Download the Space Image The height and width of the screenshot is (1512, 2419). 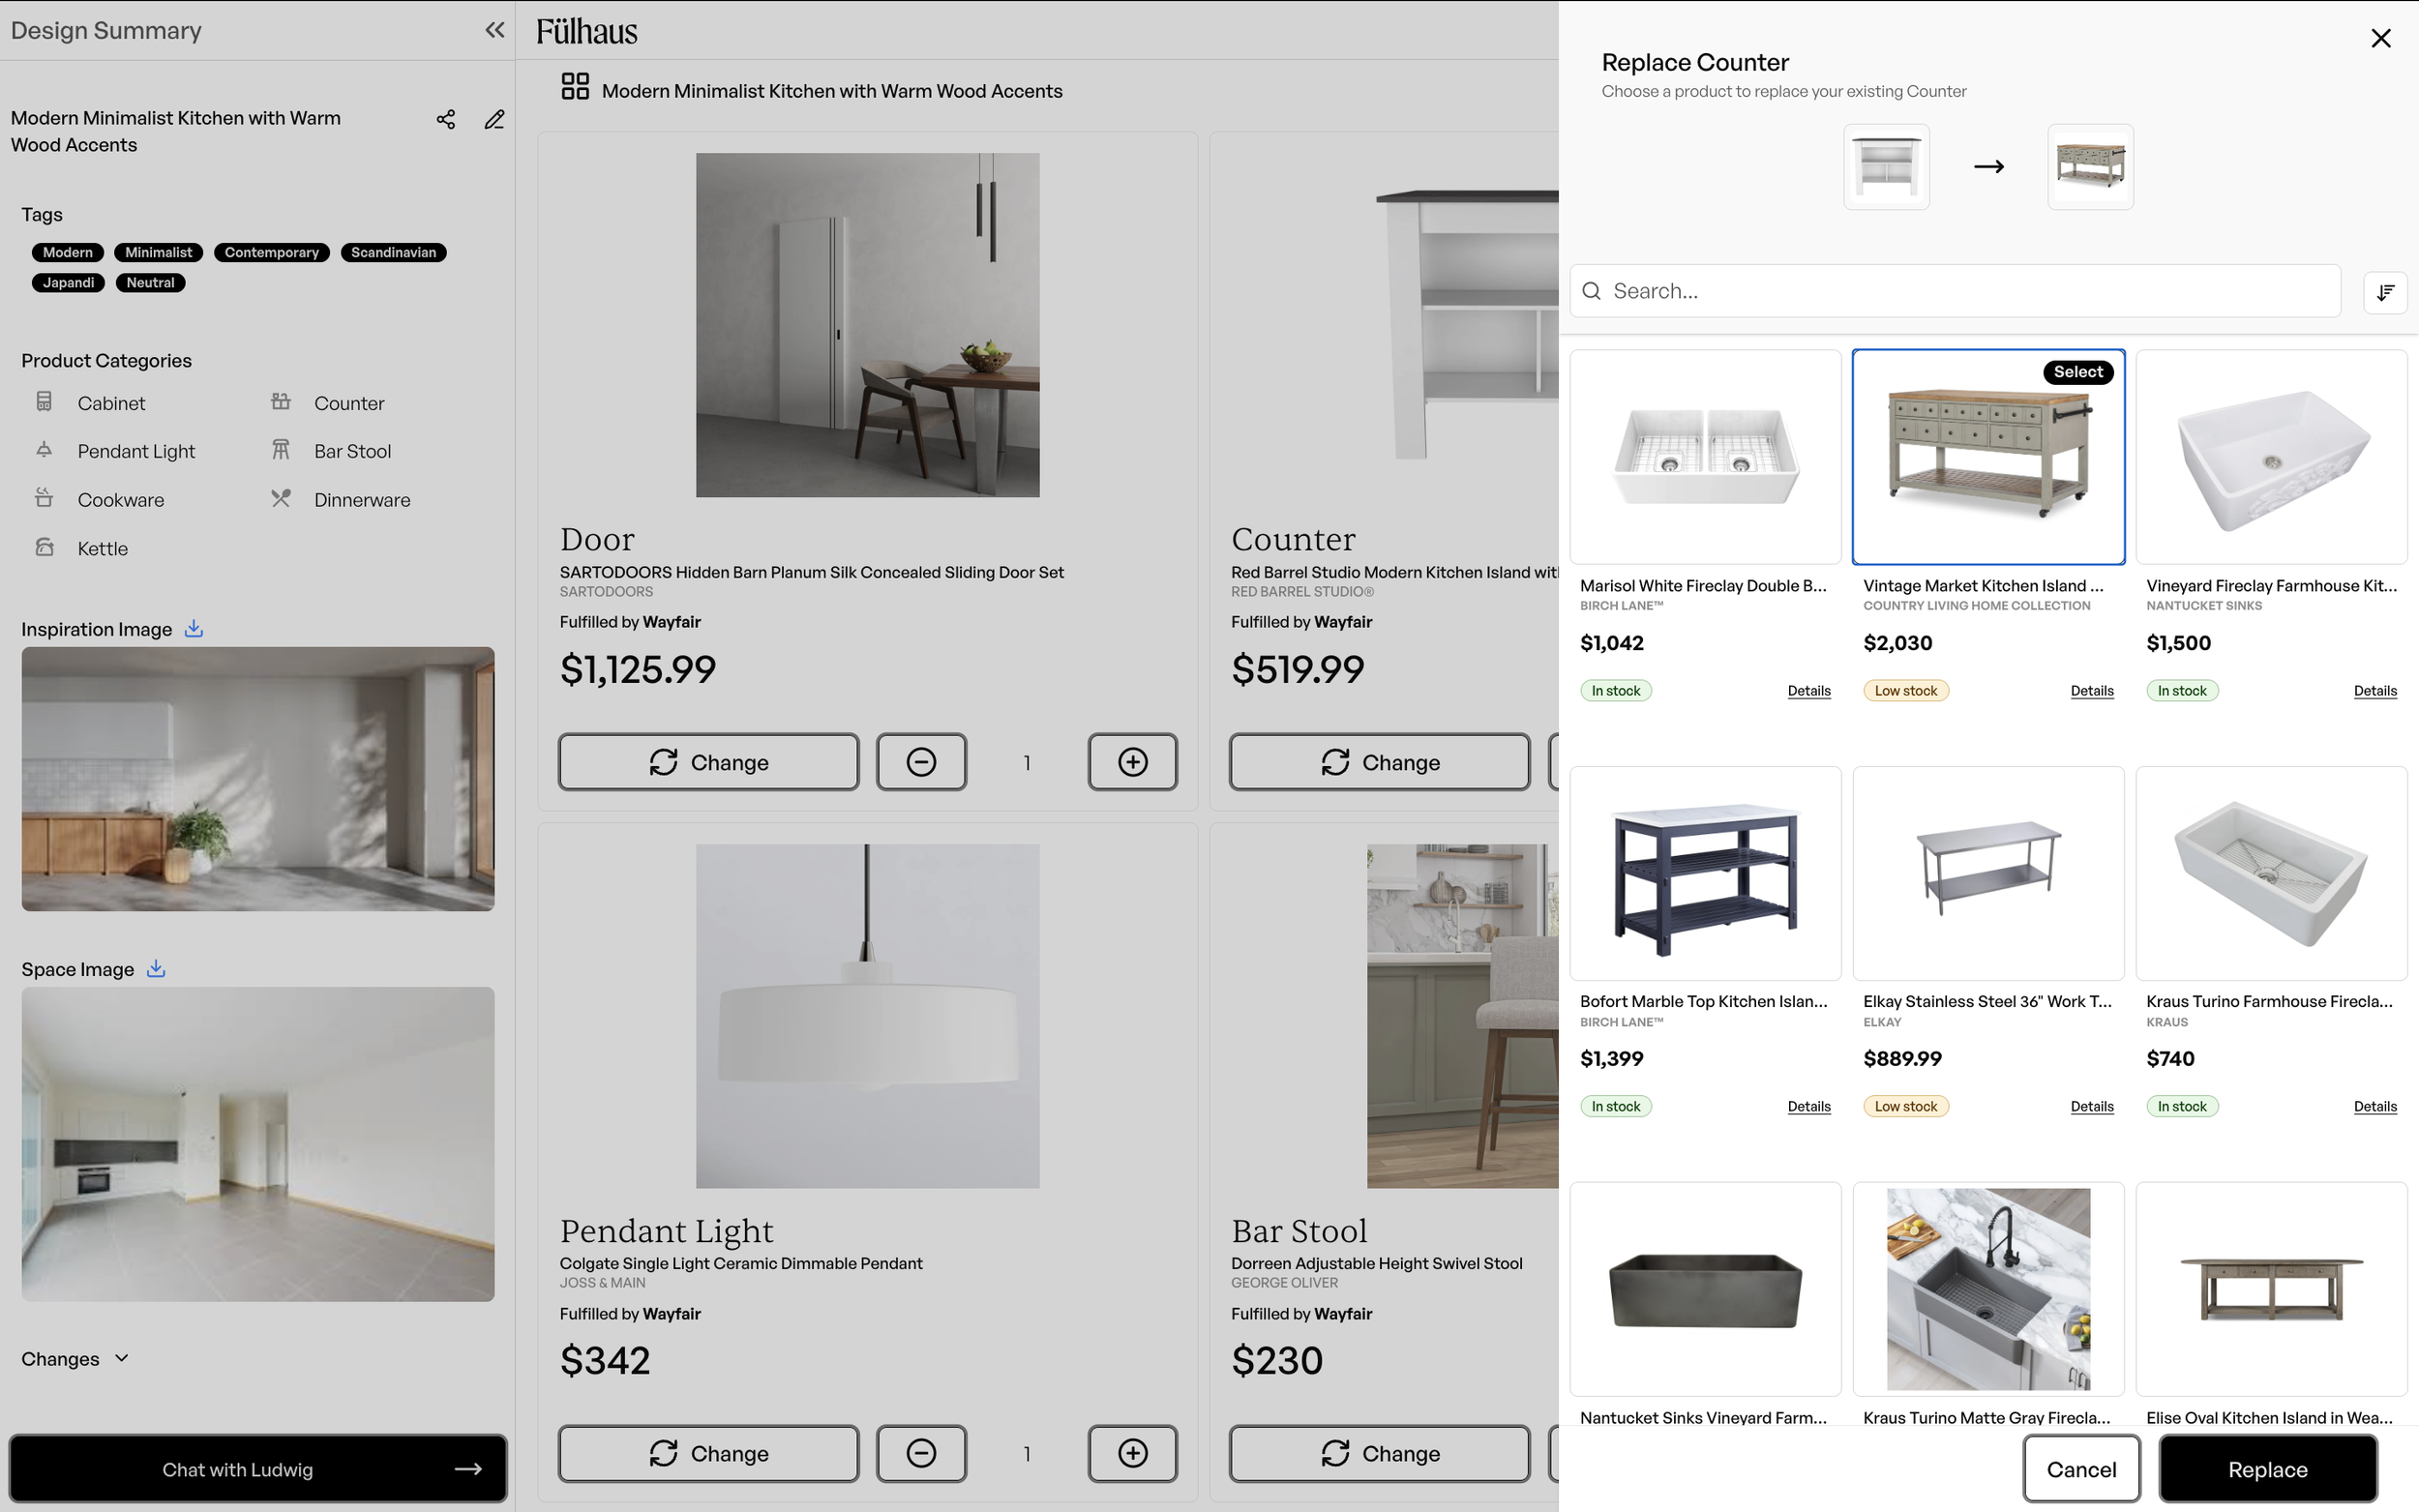156,968
